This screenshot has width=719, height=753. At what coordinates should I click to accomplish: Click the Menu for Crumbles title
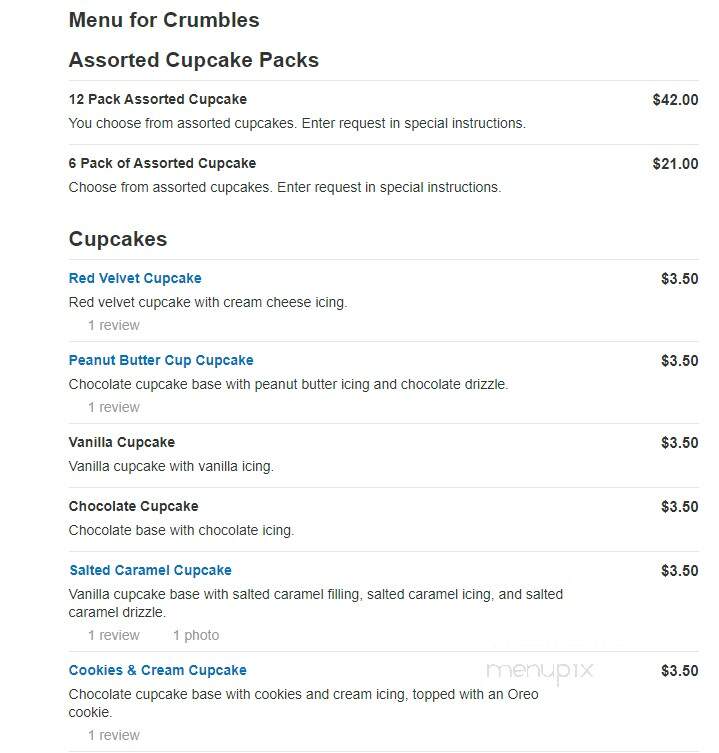pyautogui.click(x=164, y=20)
